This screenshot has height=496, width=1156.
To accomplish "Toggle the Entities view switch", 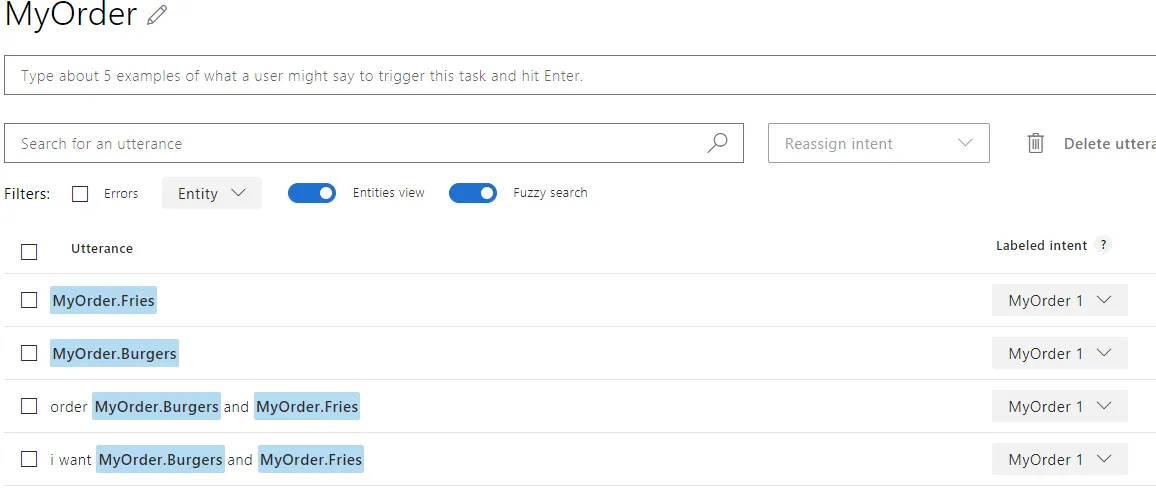I will [312, 193].
